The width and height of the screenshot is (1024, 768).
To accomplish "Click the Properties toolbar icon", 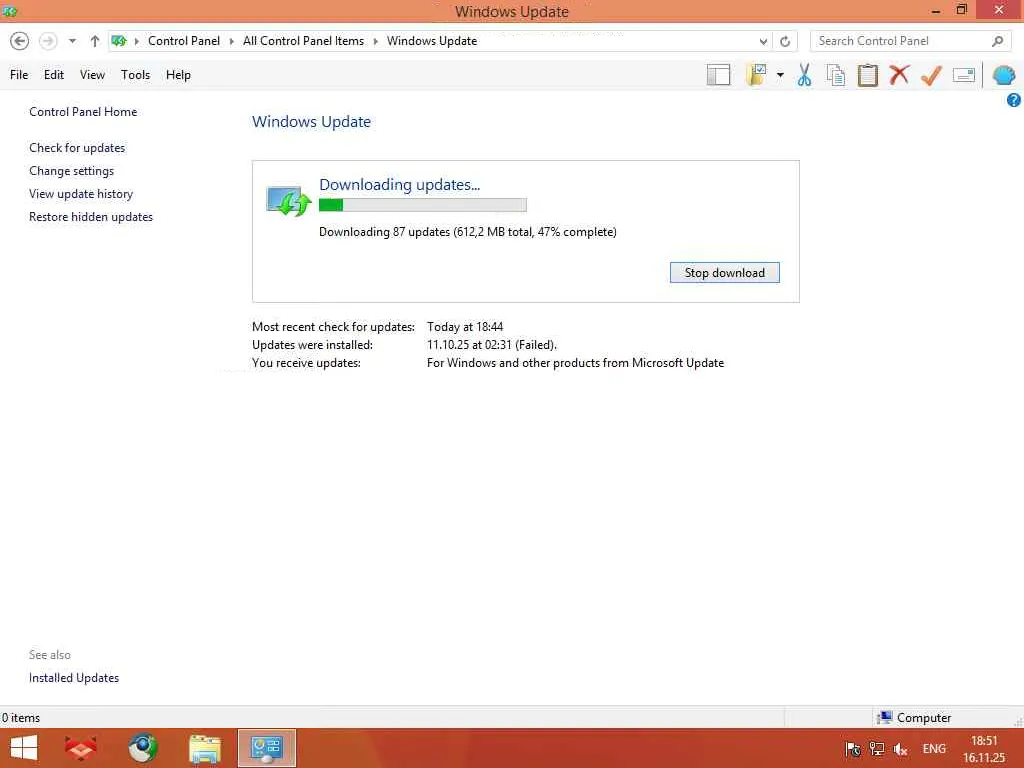I will [x=964, y=75].
